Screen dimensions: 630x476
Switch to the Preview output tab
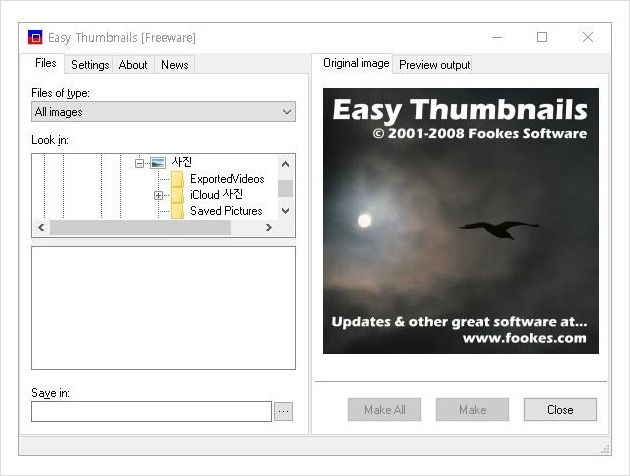pyautogui.click(x=434, y=65)
